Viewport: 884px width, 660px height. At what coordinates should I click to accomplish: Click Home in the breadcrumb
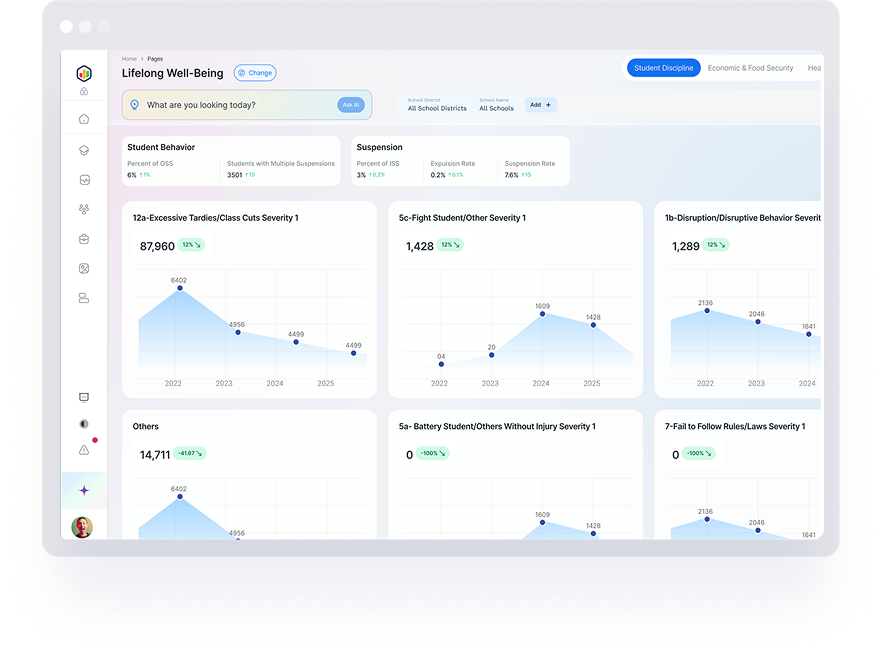129,59
